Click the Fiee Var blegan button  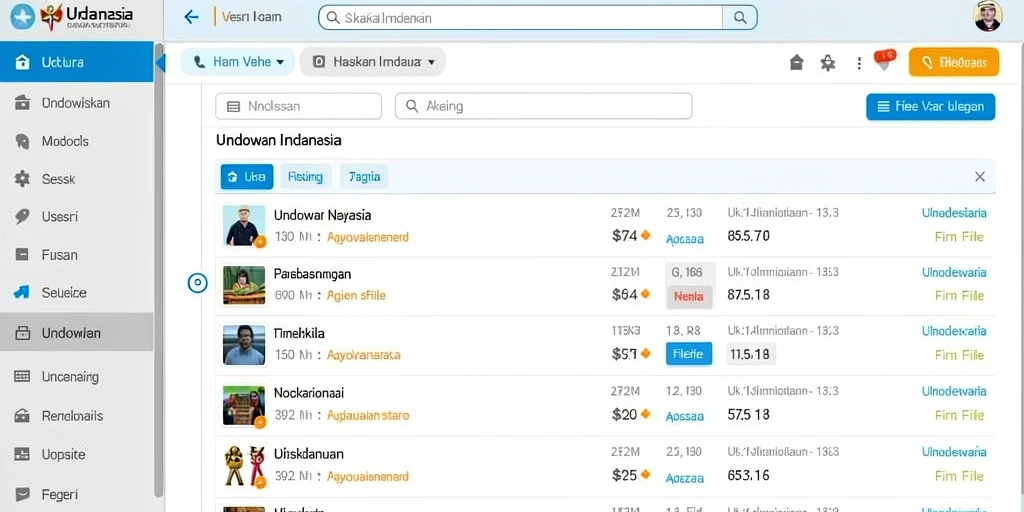(931, 106)
